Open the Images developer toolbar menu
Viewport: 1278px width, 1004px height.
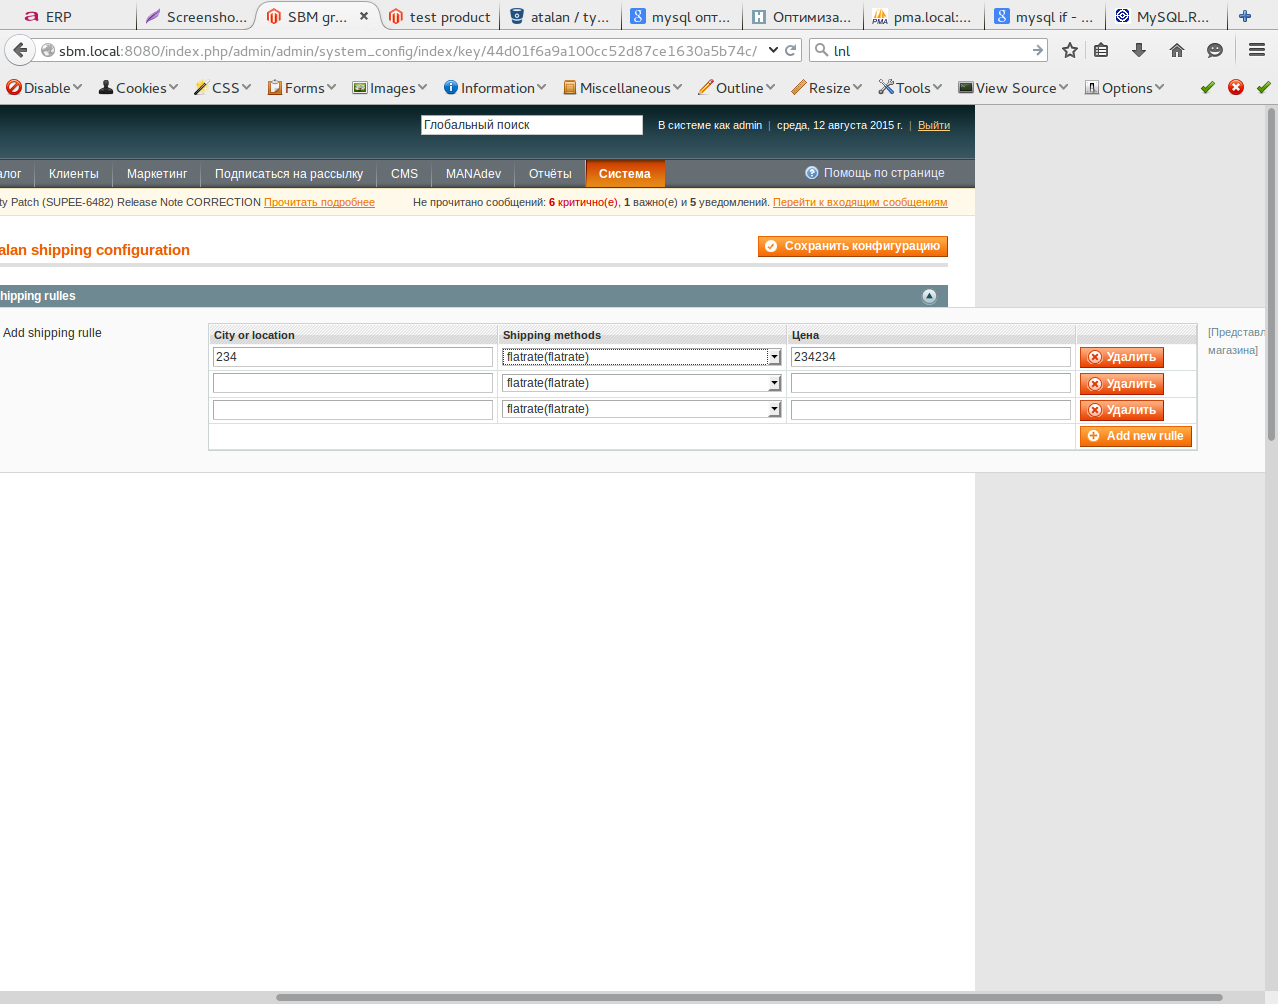[390, 88]
